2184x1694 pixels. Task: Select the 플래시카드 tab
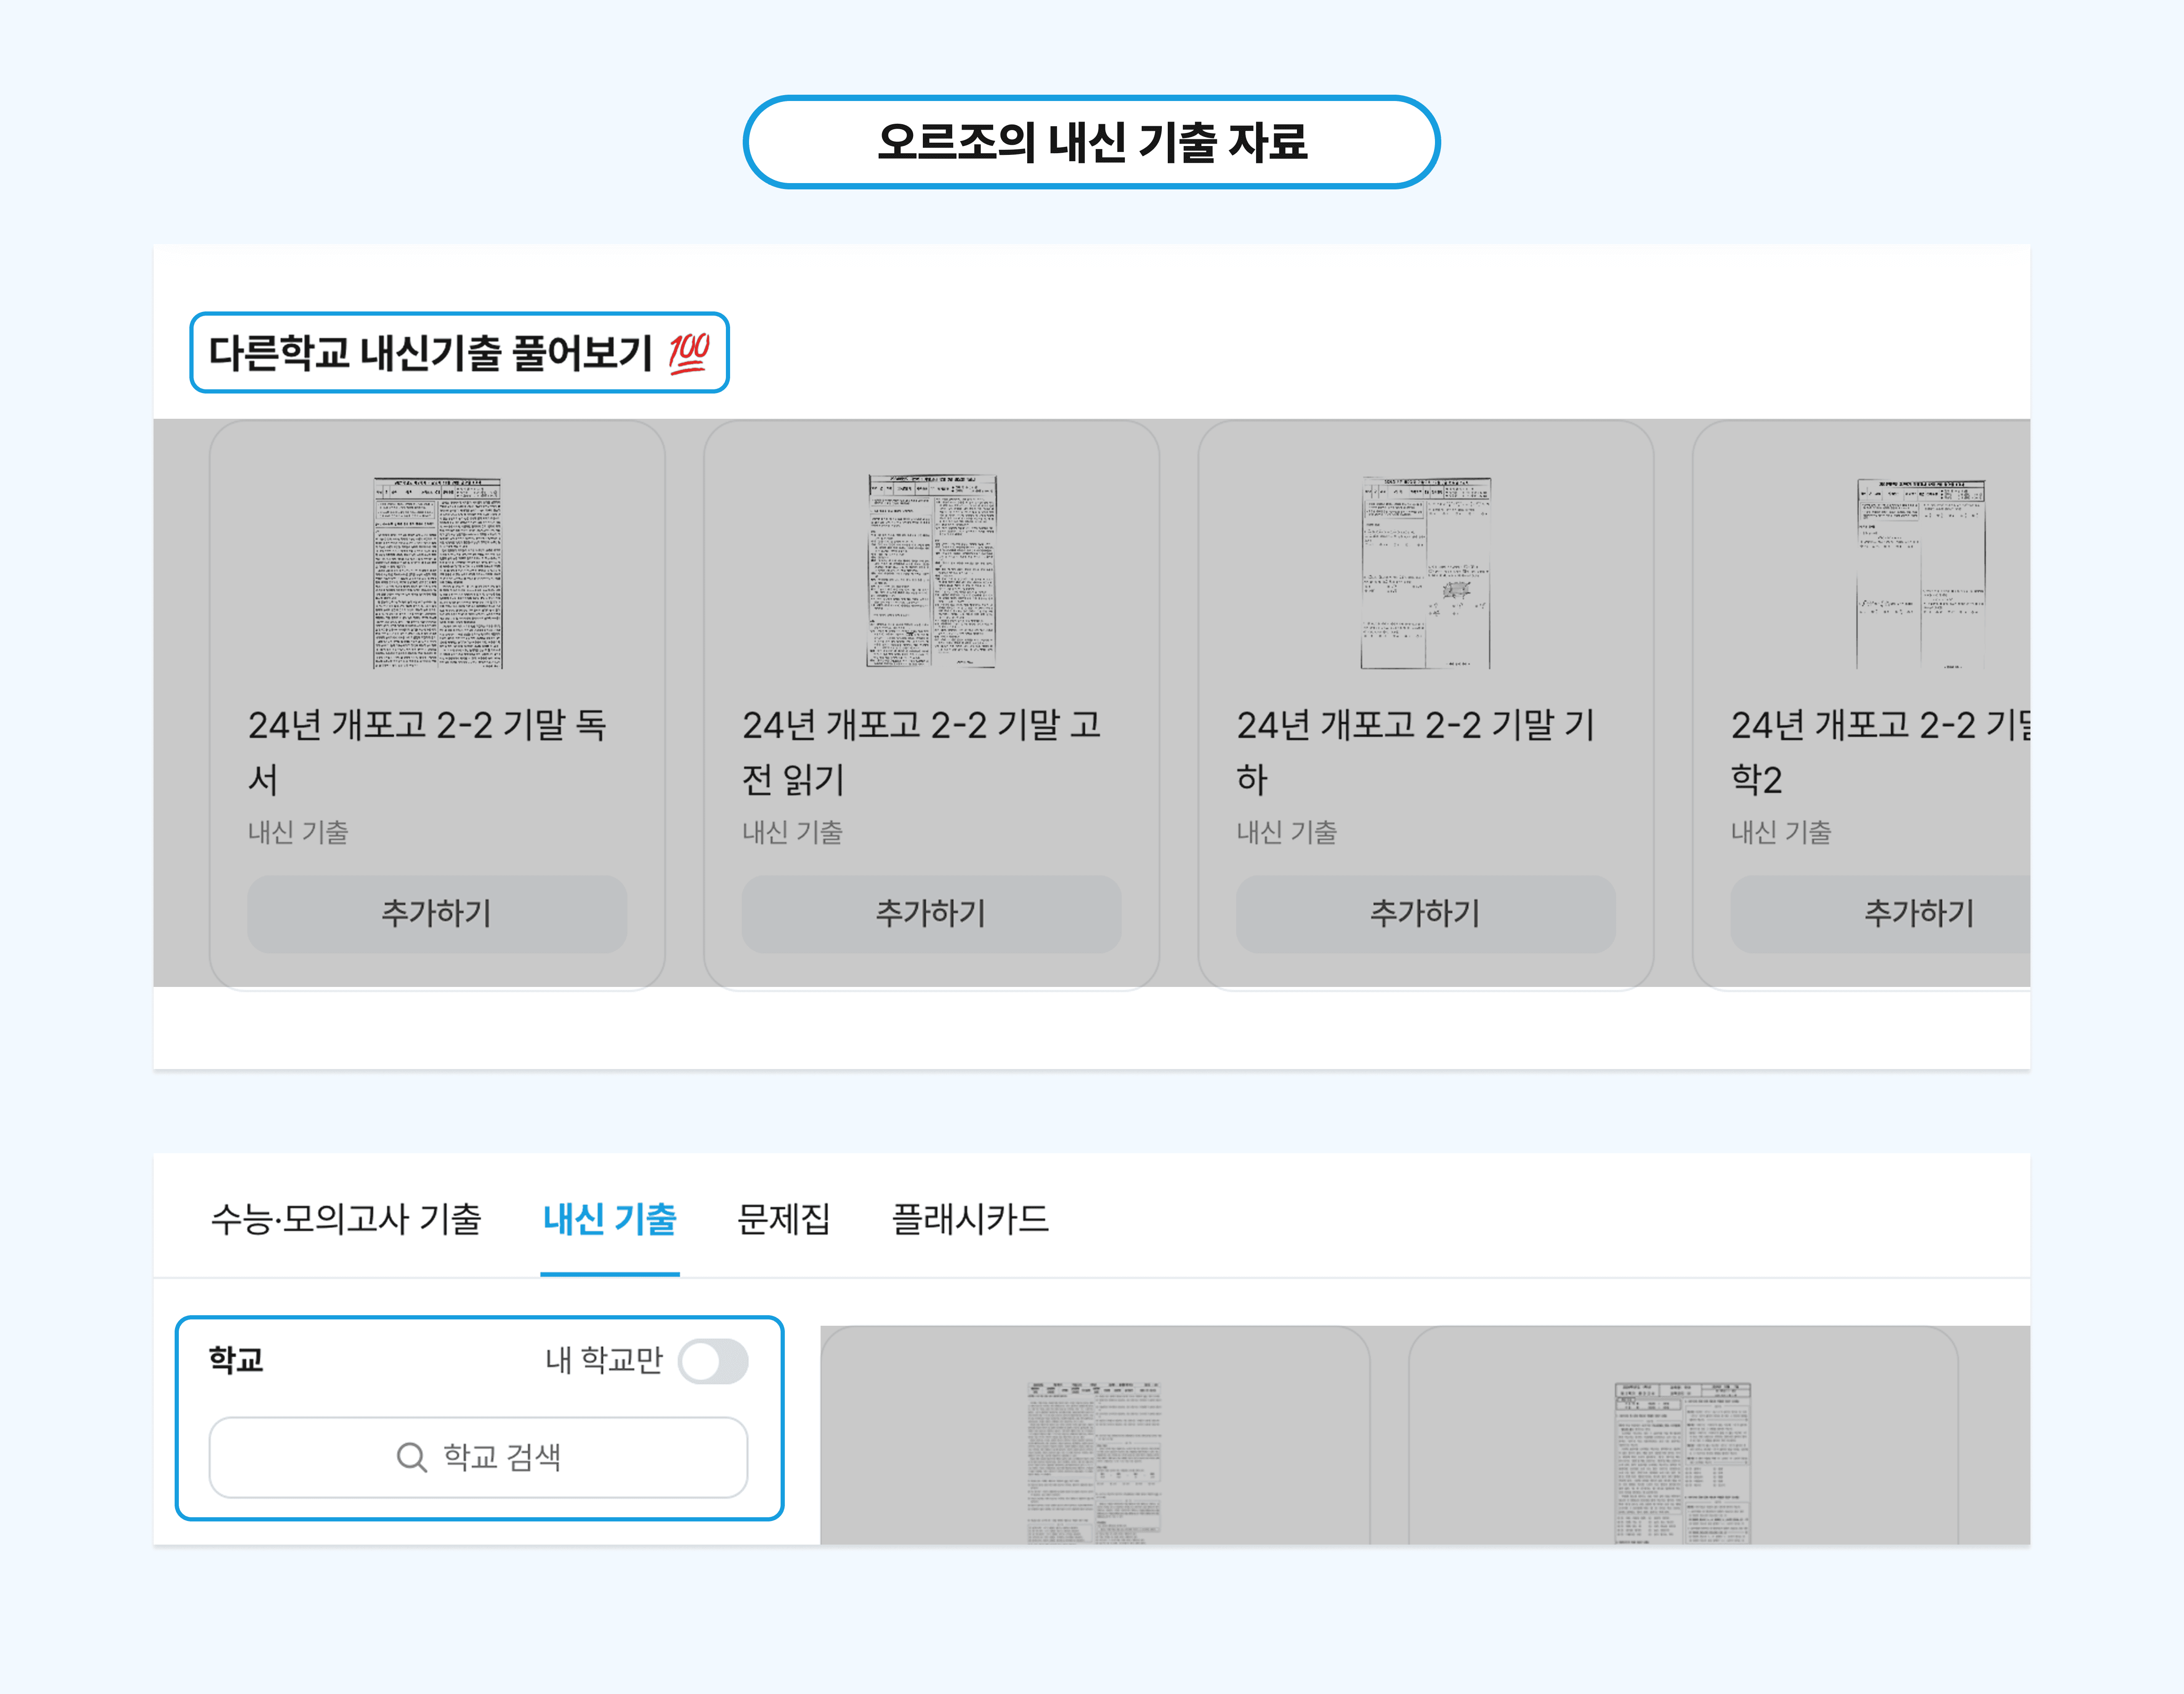(x=971, y=1220)
